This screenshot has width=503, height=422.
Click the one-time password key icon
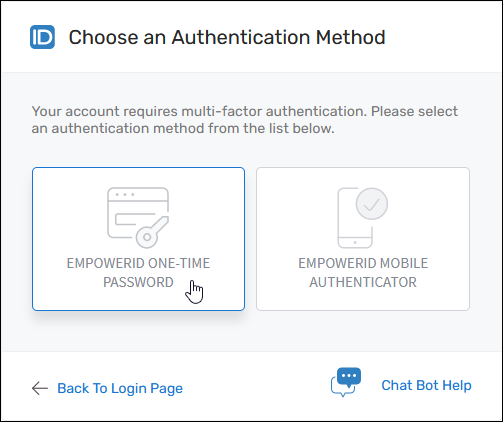tap(138, 218)
